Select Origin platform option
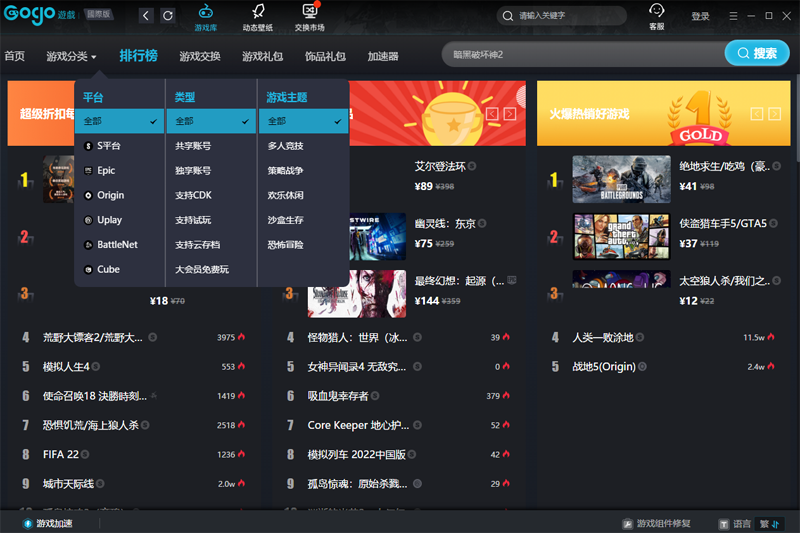Screen dimensions: 800x533 119,195
